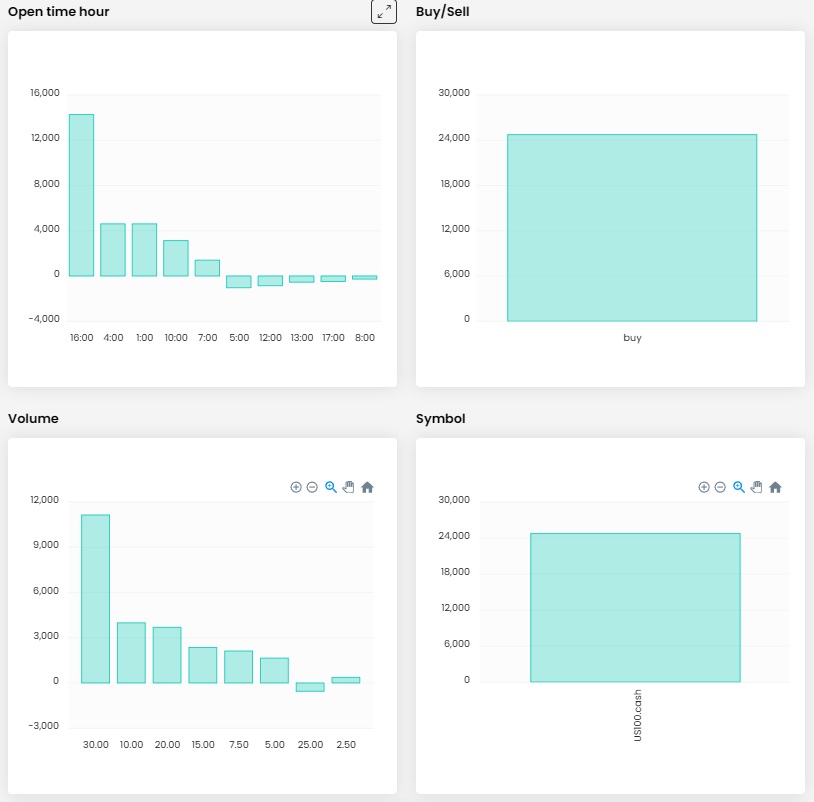The height and width of the screenshot is (802, 814).
Task: Enable selection zoom in Volume chart
Action: (x=331, y=487)
